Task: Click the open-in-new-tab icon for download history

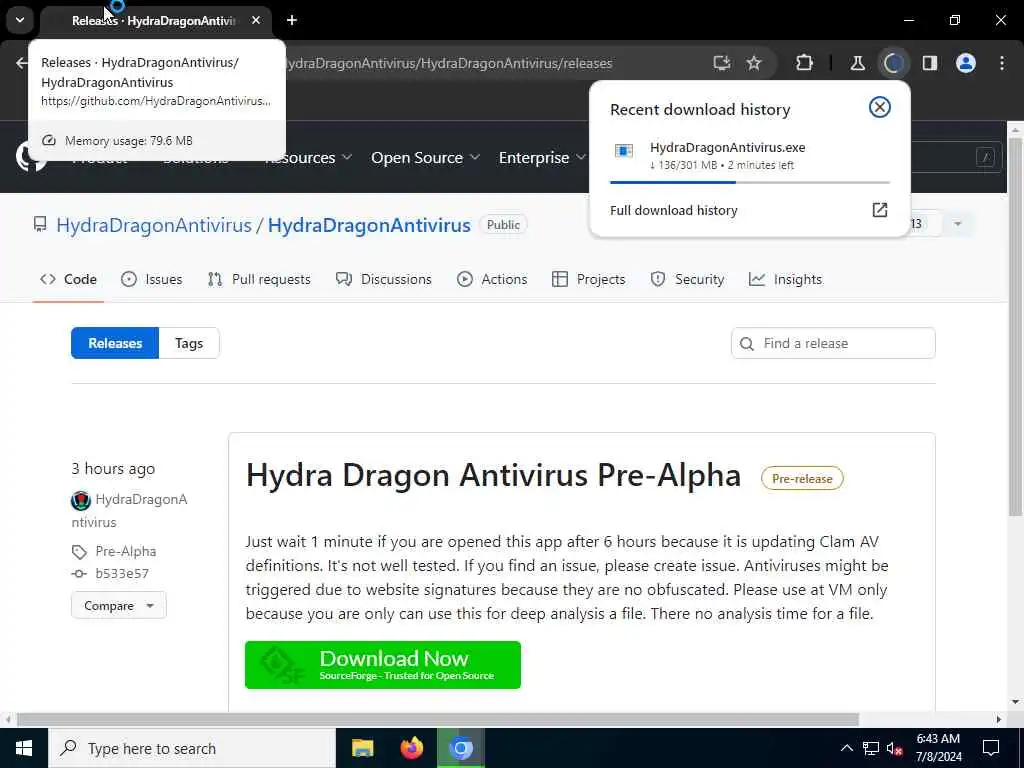Action: click(x=880, y=210)
